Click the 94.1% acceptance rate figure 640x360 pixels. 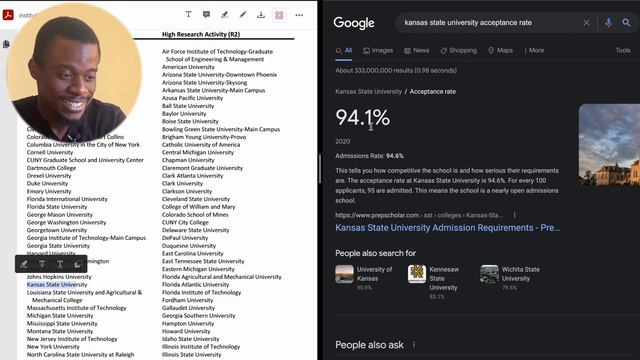click(x=362, y=118)
